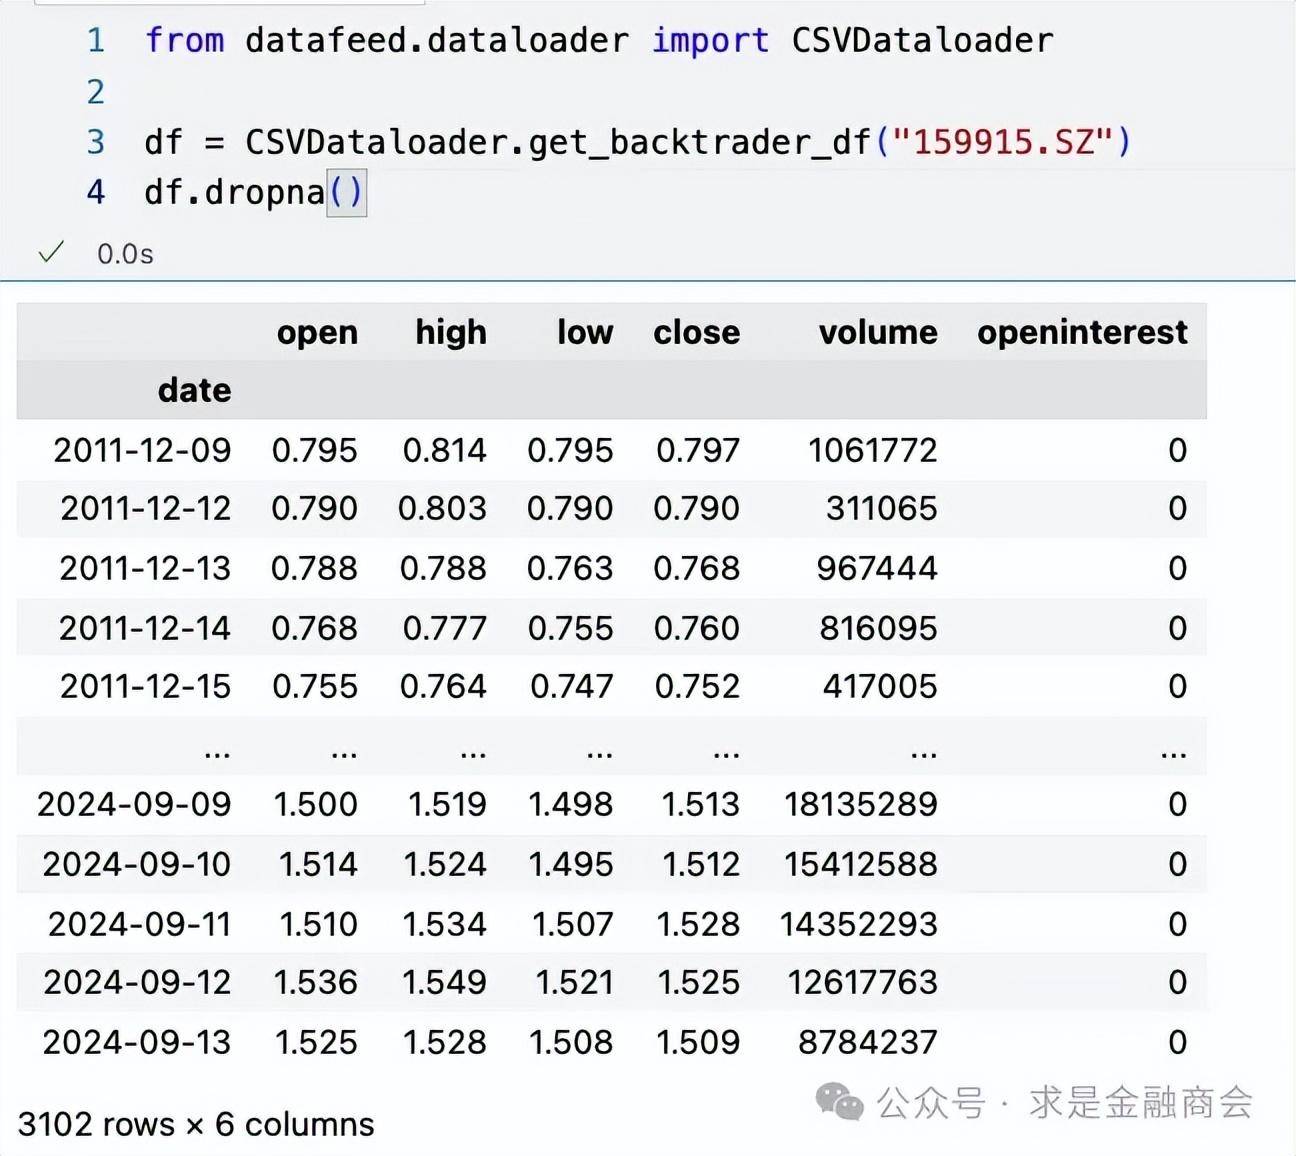Click code line number 2
Image resolution: width=1296 pixels, height=1156 pixels.
[x=96, y=91]
